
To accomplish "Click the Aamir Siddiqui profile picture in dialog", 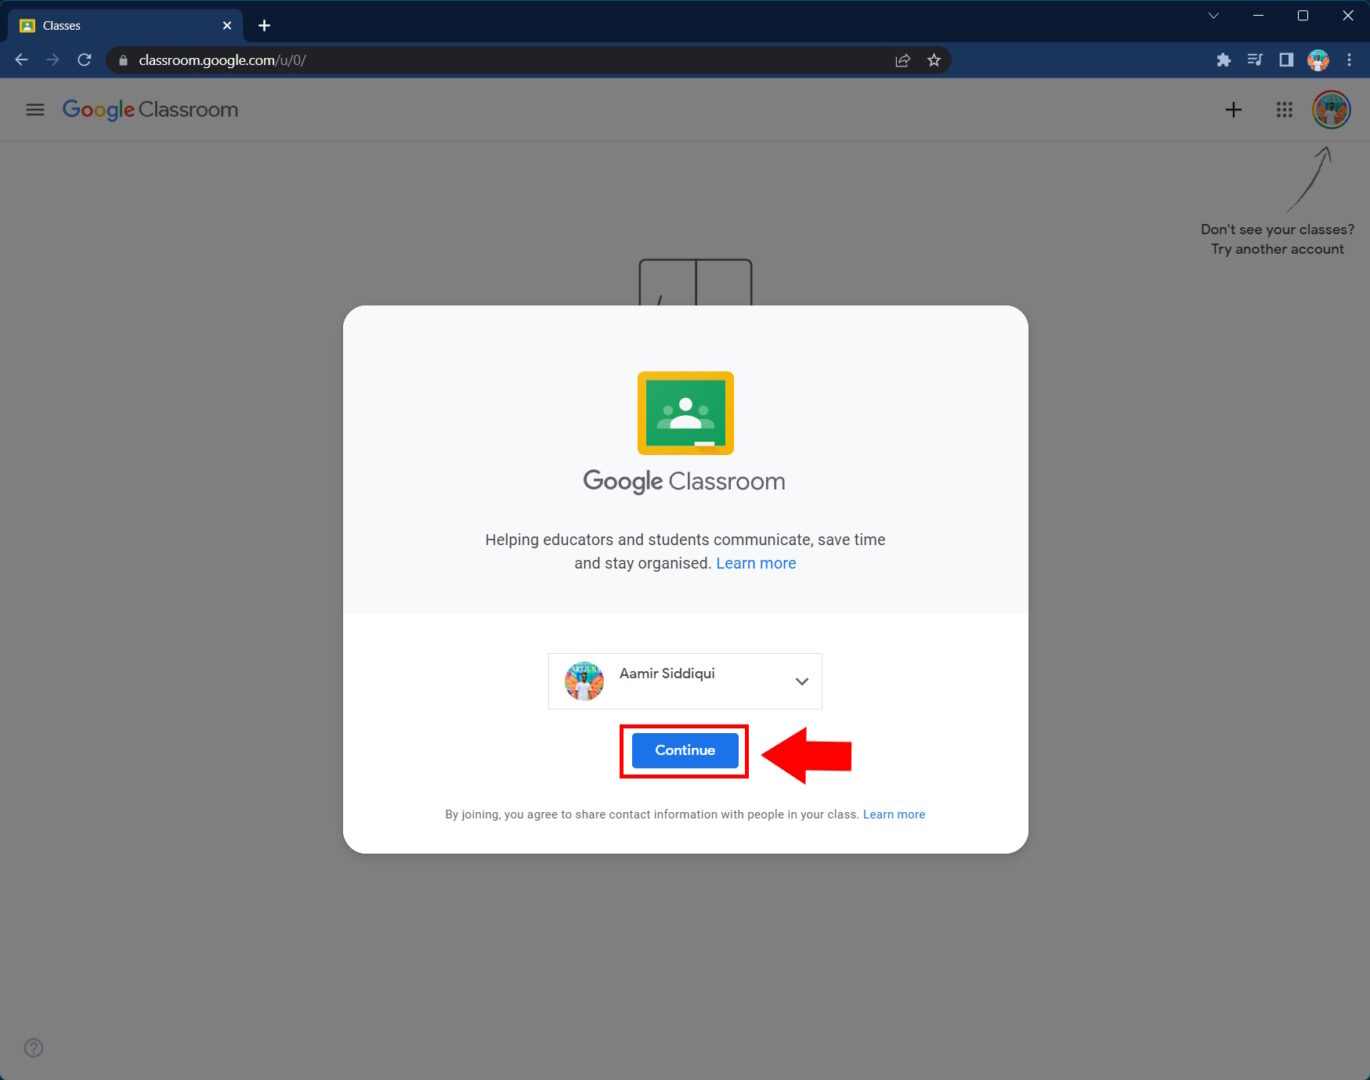I will tap(584, 681).
